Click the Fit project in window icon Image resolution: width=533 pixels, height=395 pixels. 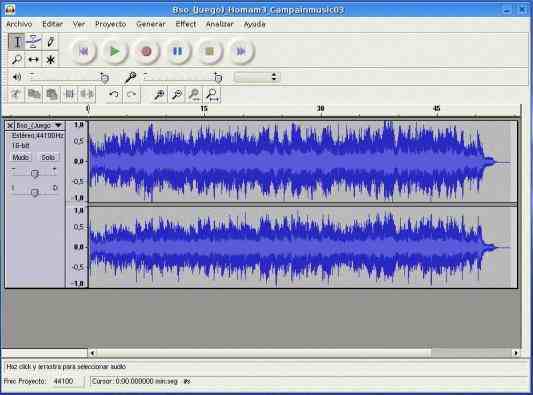click(212, 95)
